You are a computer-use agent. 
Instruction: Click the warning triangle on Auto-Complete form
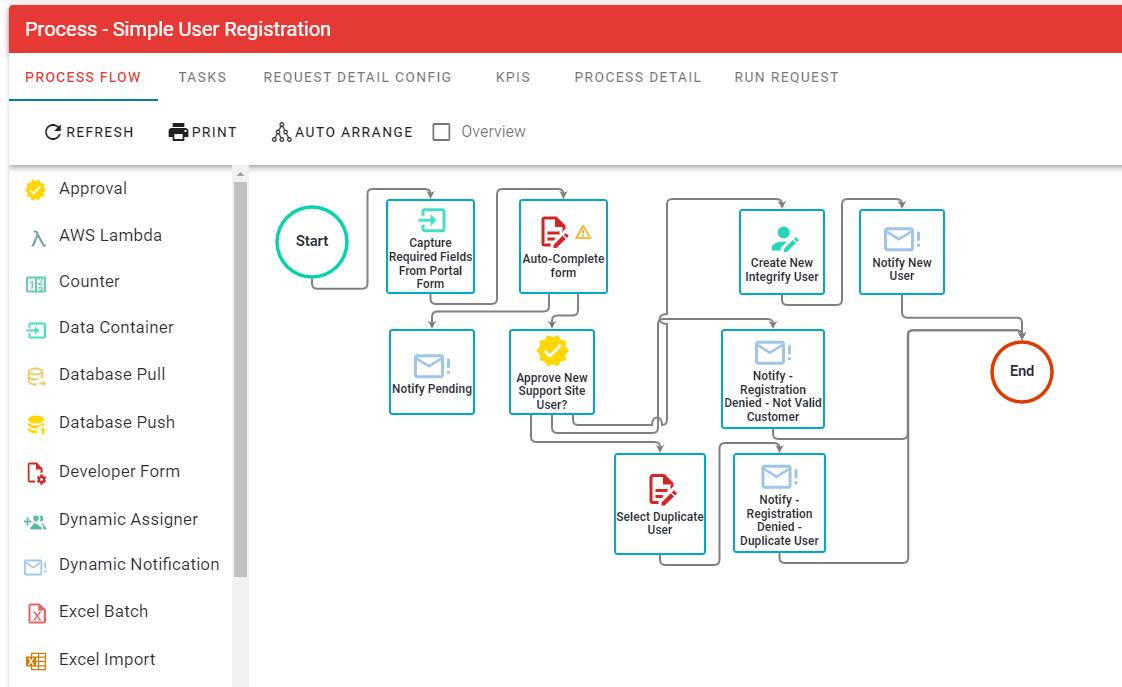click(x=583, y=232)
